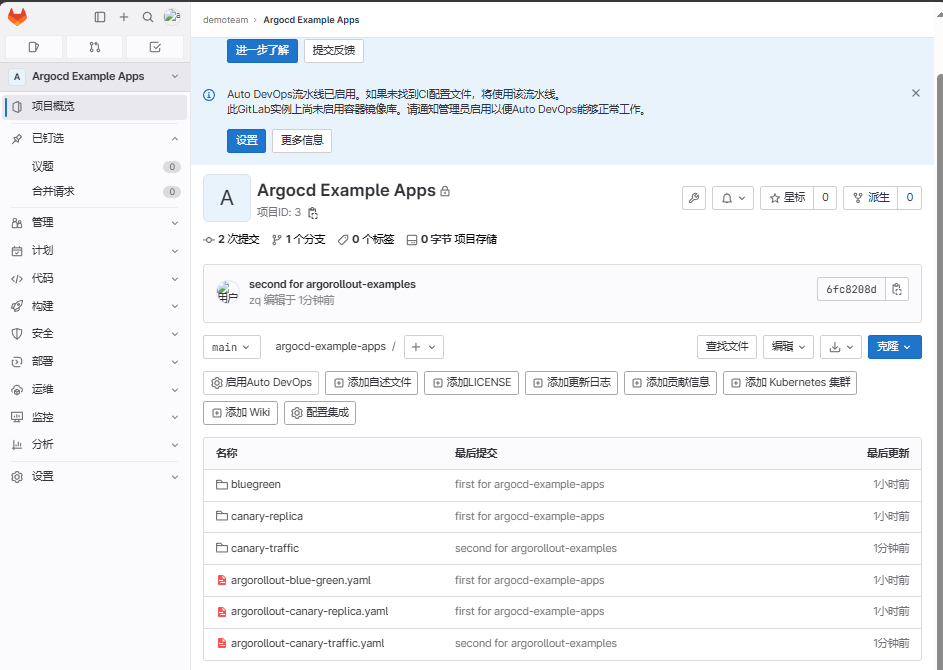Viewport: 943px width, 670px height.
Task: Open the canary-replica folder
Action: [267, 516]
